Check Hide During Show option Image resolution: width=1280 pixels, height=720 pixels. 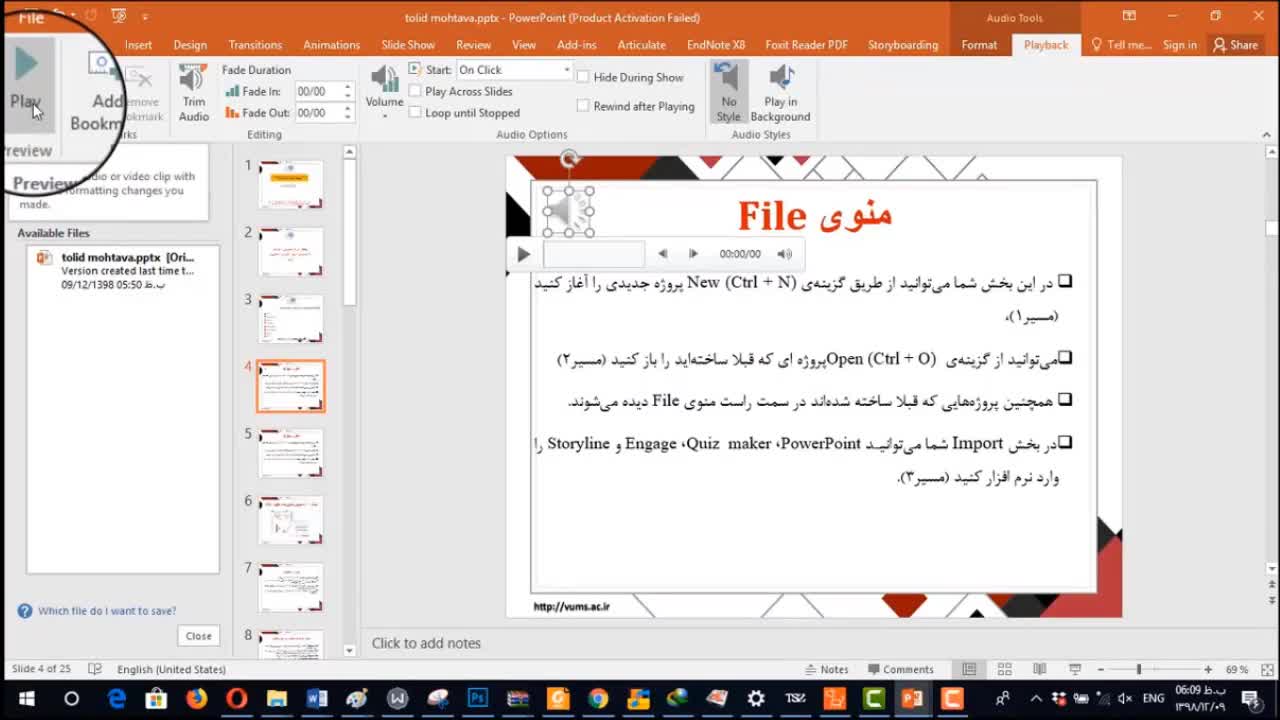pyautogui.click(x=583, y=77)
